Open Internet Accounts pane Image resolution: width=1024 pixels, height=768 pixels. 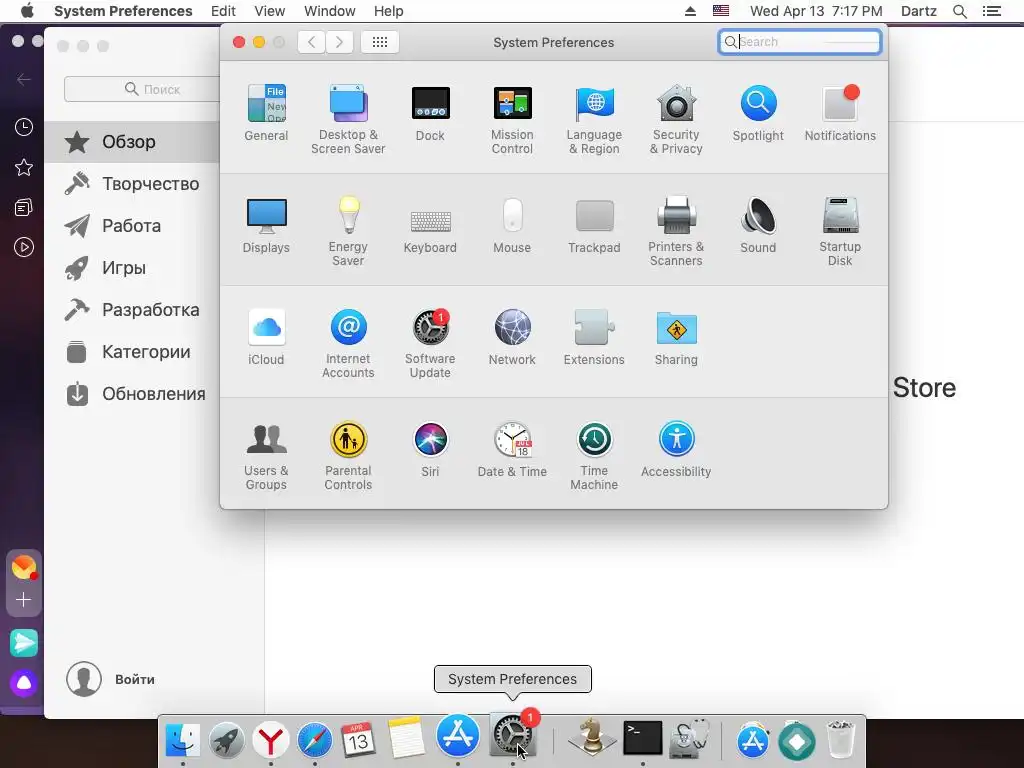coord(348,344)
